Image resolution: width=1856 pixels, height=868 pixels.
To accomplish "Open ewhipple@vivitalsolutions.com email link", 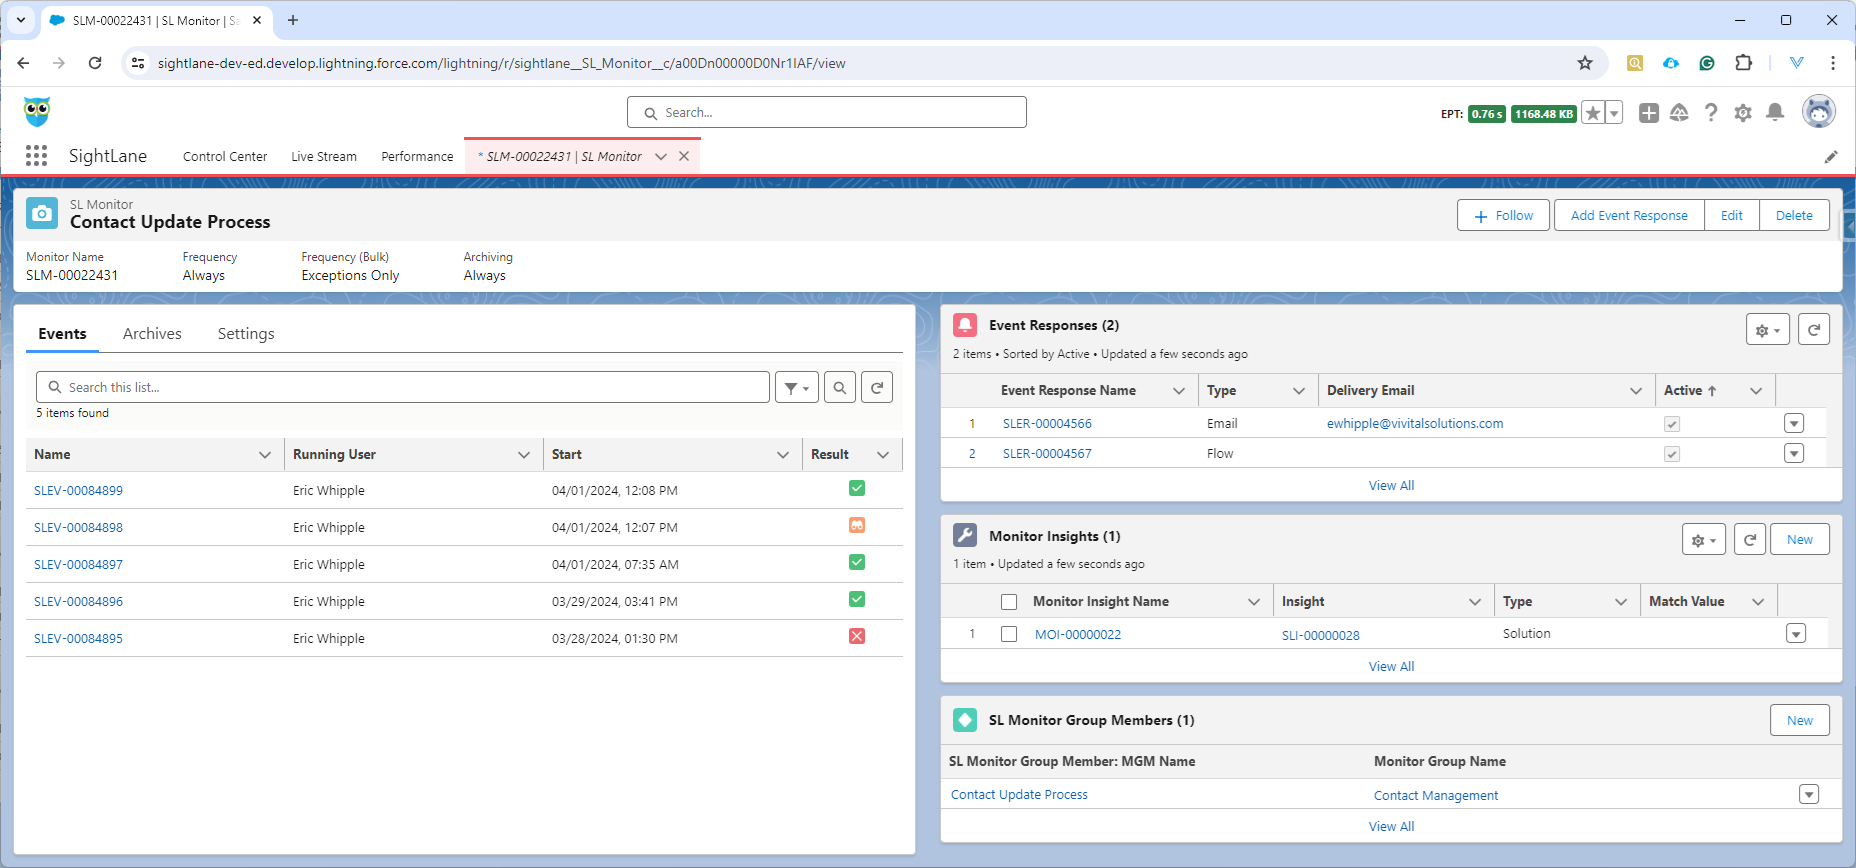I will click(1415, 424).
